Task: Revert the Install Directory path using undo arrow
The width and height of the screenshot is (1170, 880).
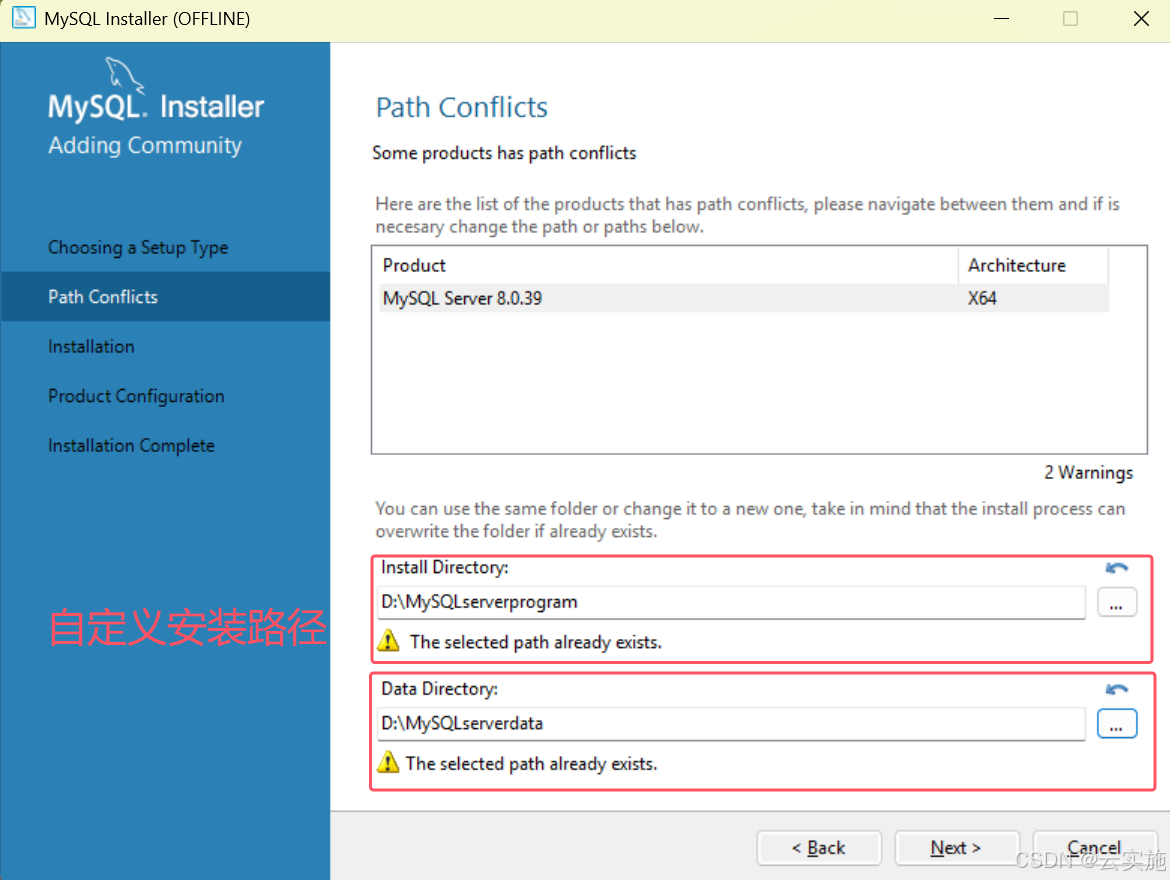Action: point(1116,568)
